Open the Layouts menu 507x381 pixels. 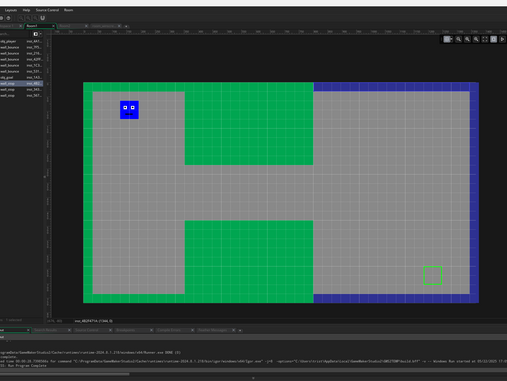click(11, 10)
